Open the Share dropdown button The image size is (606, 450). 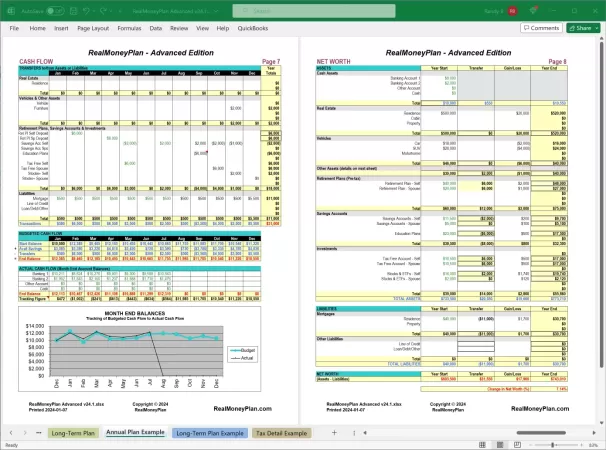tap(583, 28)
